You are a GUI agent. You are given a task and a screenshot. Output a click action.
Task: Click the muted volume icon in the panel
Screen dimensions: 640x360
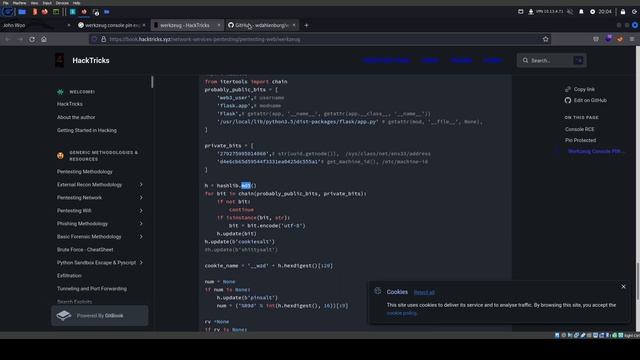tap(570, 12)
